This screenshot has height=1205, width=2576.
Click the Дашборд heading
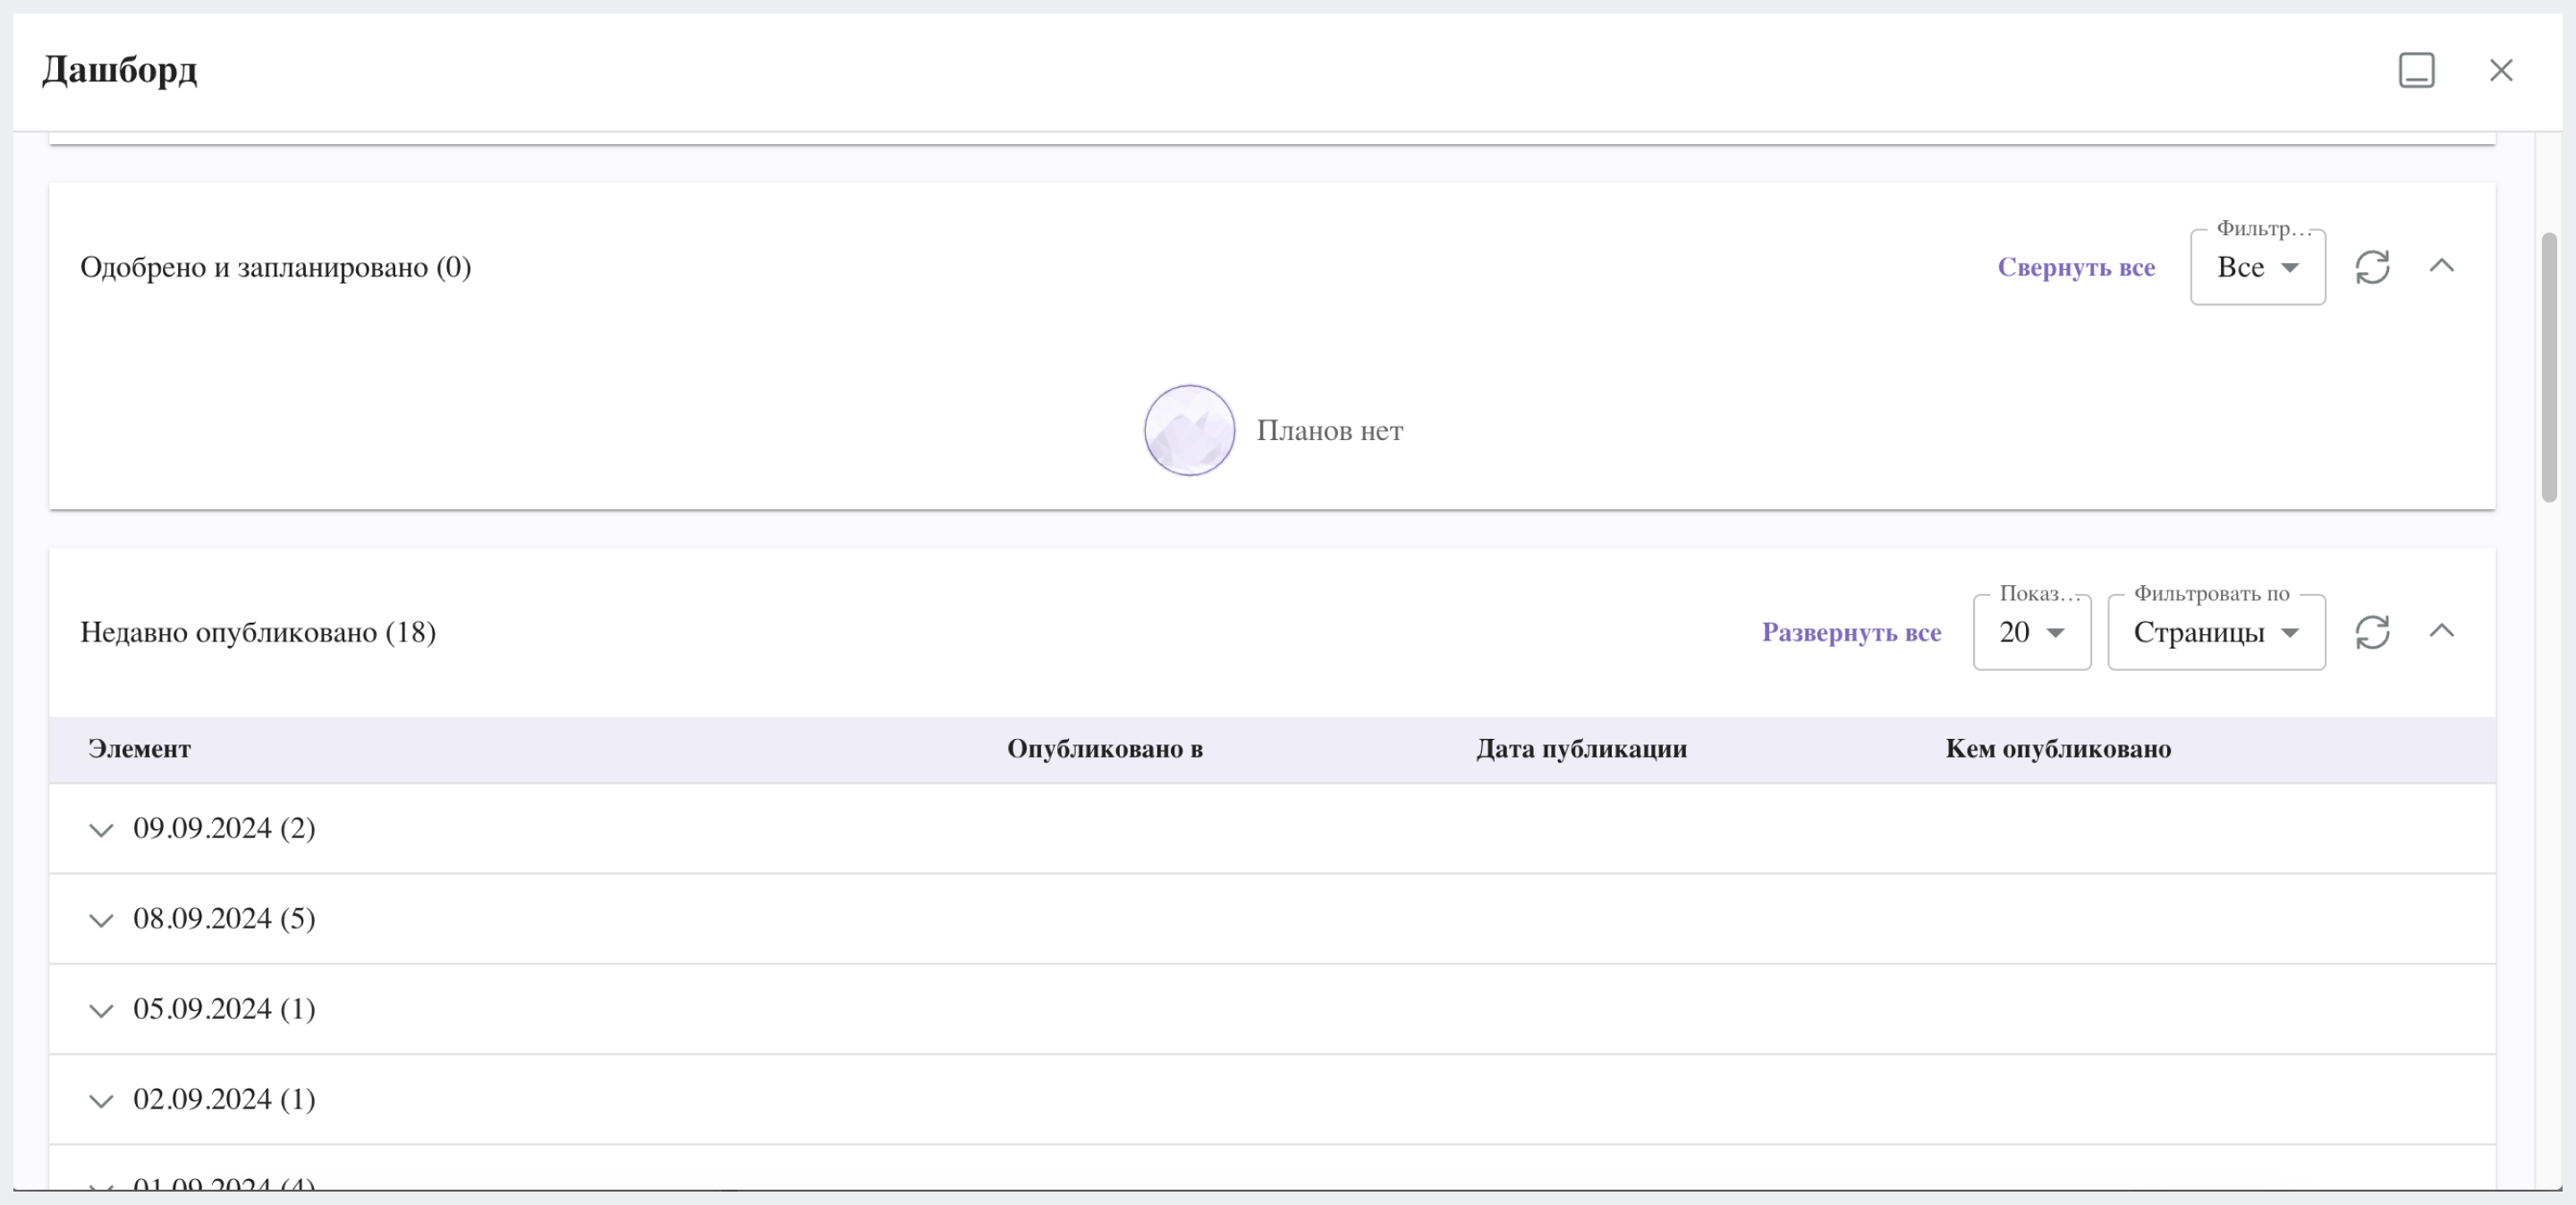pyautogui.click(x=119, y=71)
